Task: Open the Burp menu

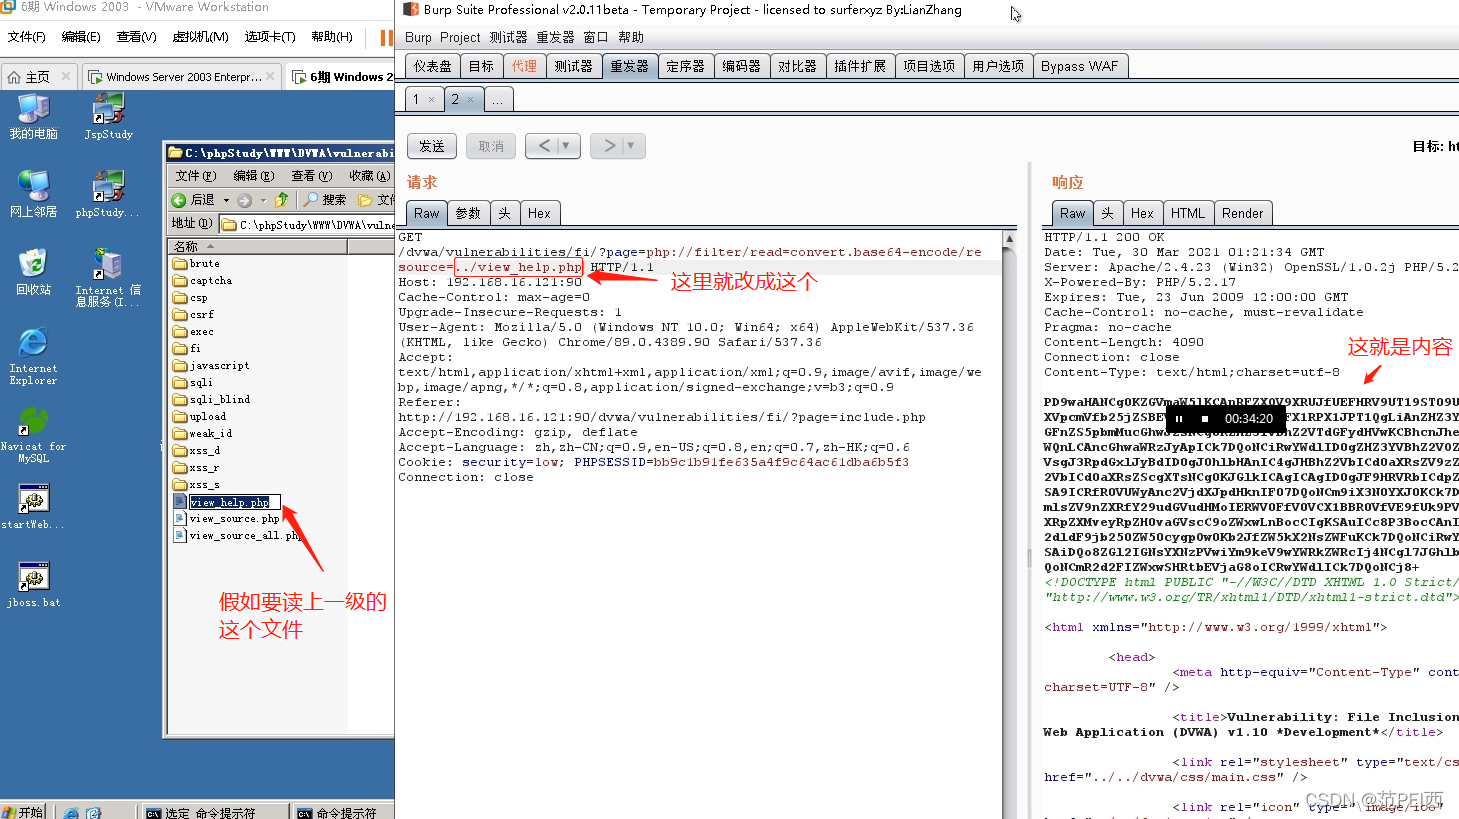Action: click(418, 37)
